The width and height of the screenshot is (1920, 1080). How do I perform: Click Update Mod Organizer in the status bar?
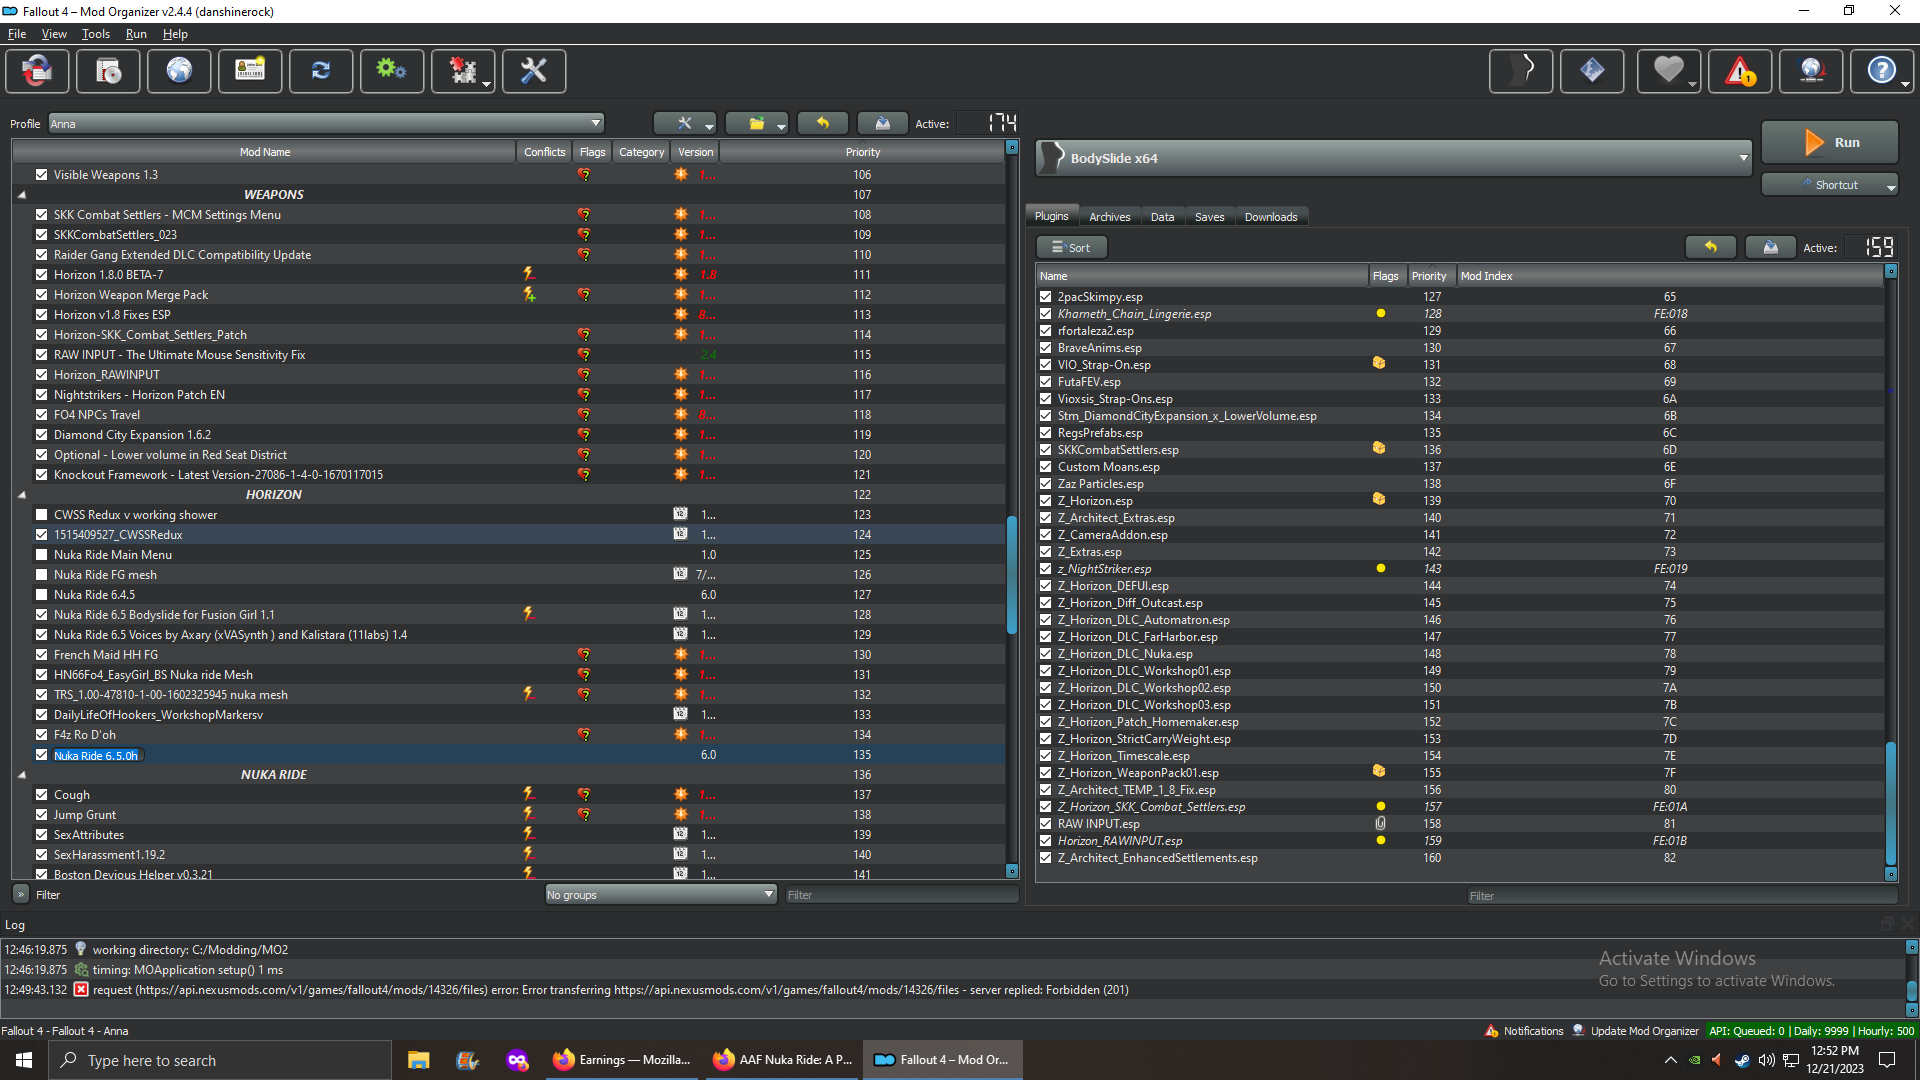(x=1635, y=1031)
